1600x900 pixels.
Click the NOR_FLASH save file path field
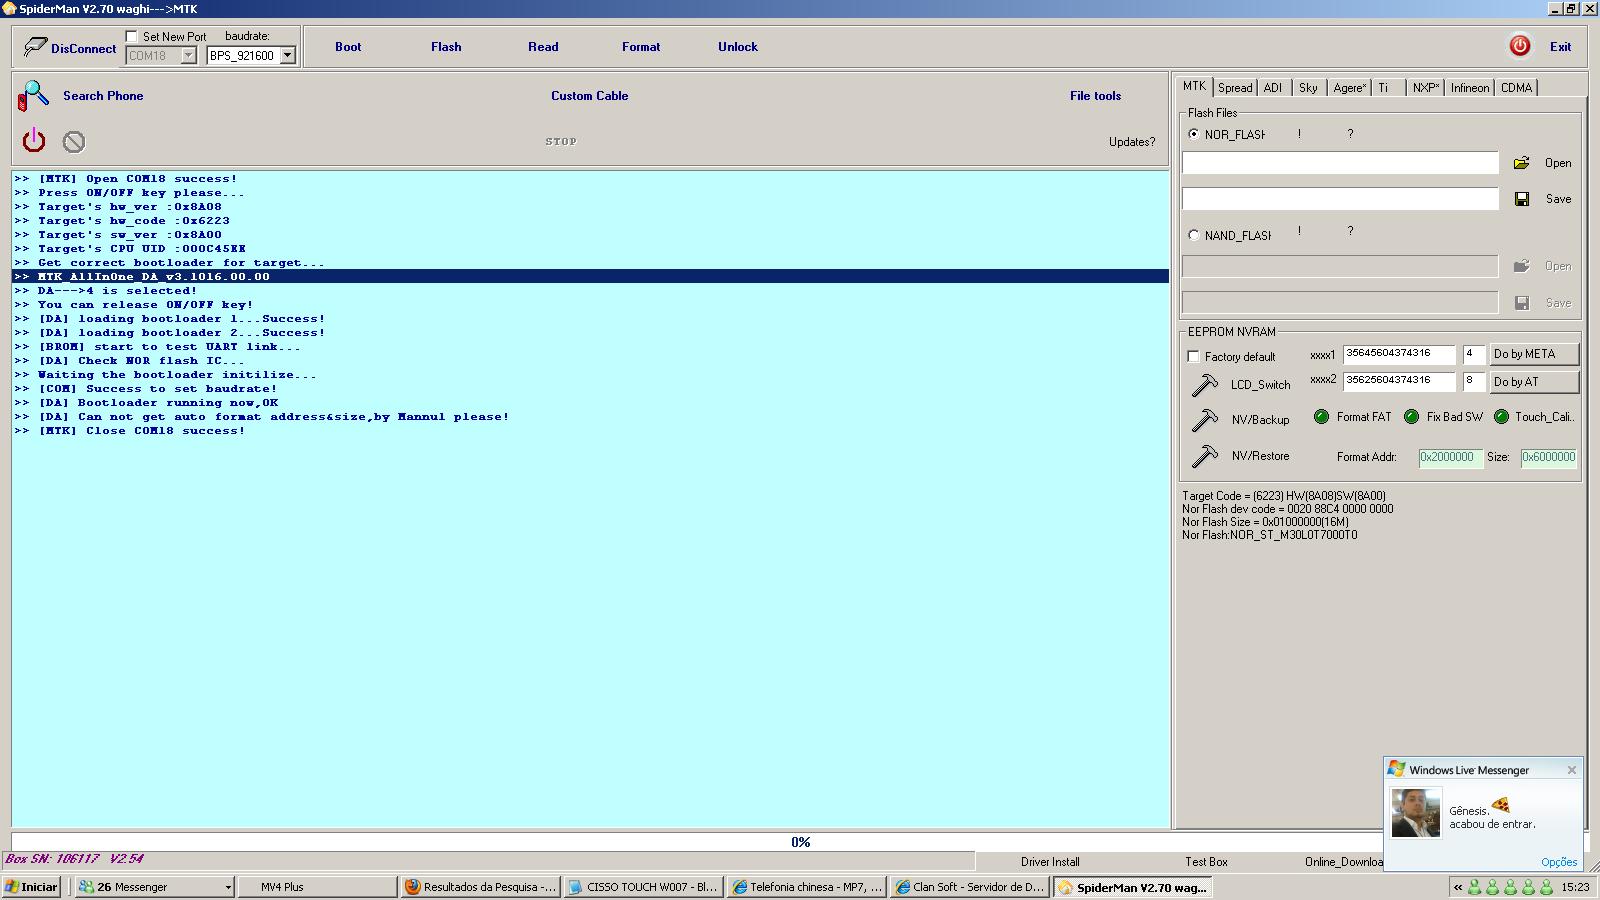(1340, 199)
